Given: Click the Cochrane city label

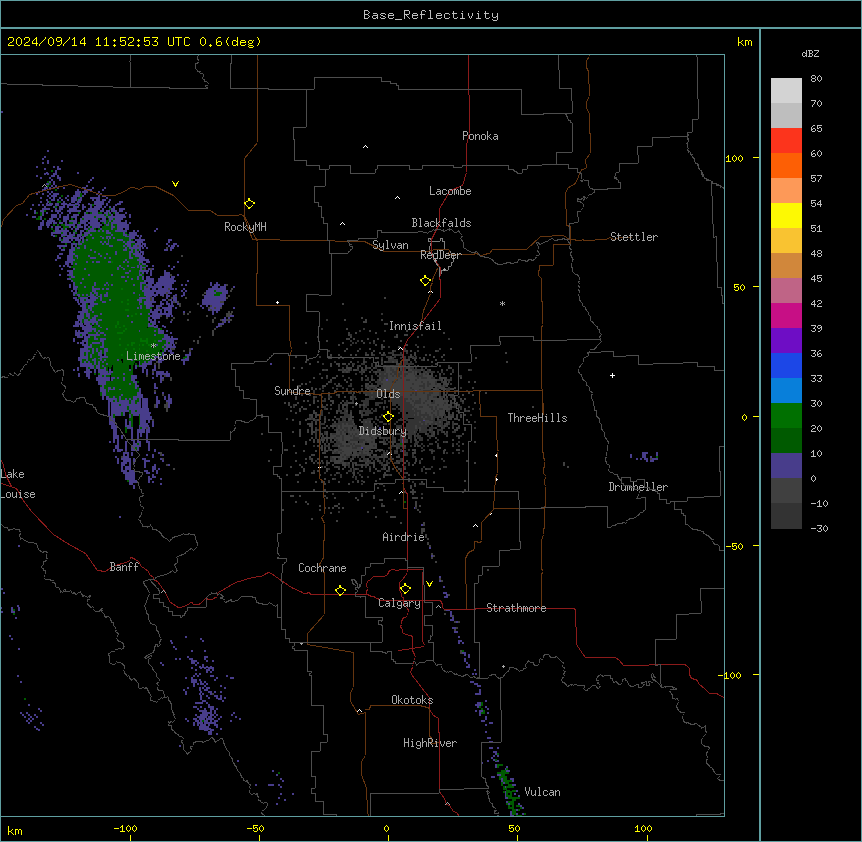Looking at the screenshot, I should 322,568.
